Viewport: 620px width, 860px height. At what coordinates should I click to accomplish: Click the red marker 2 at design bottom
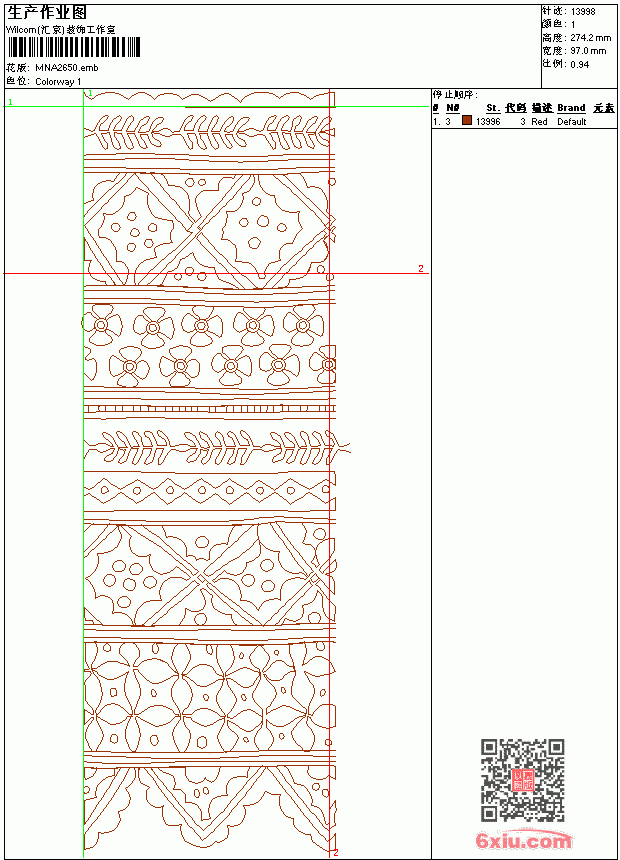pyautogui.click(x=336, y=852)
